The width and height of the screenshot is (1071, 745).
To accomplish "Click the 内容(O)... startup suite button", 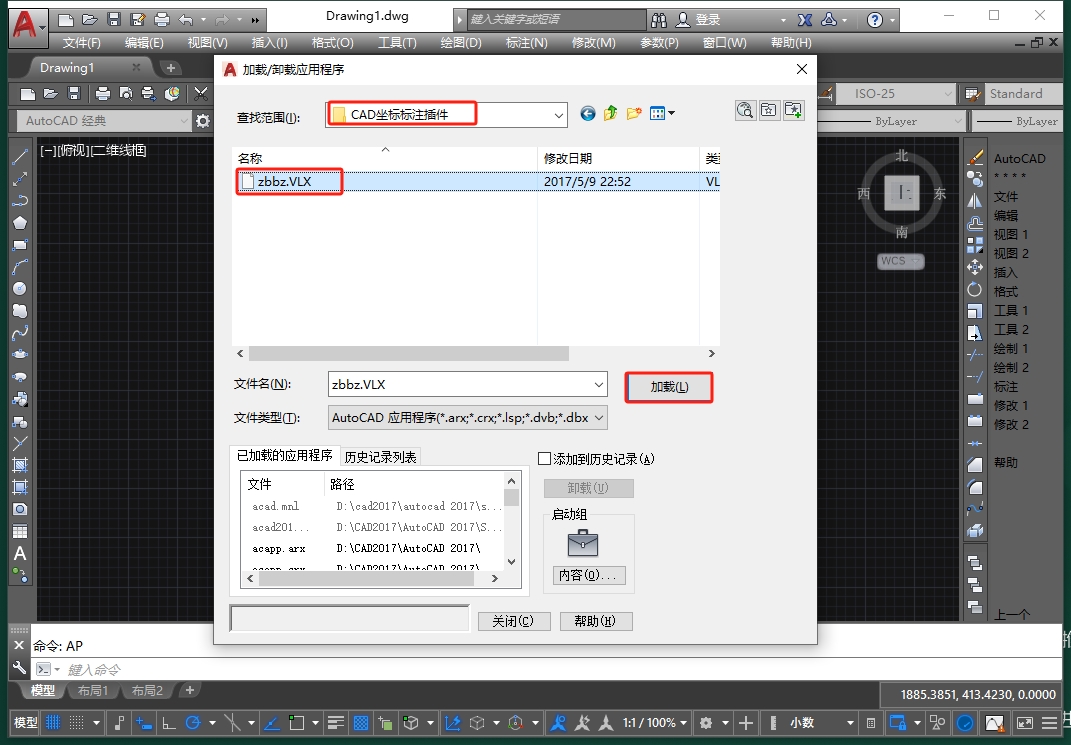I will [588, 575].
